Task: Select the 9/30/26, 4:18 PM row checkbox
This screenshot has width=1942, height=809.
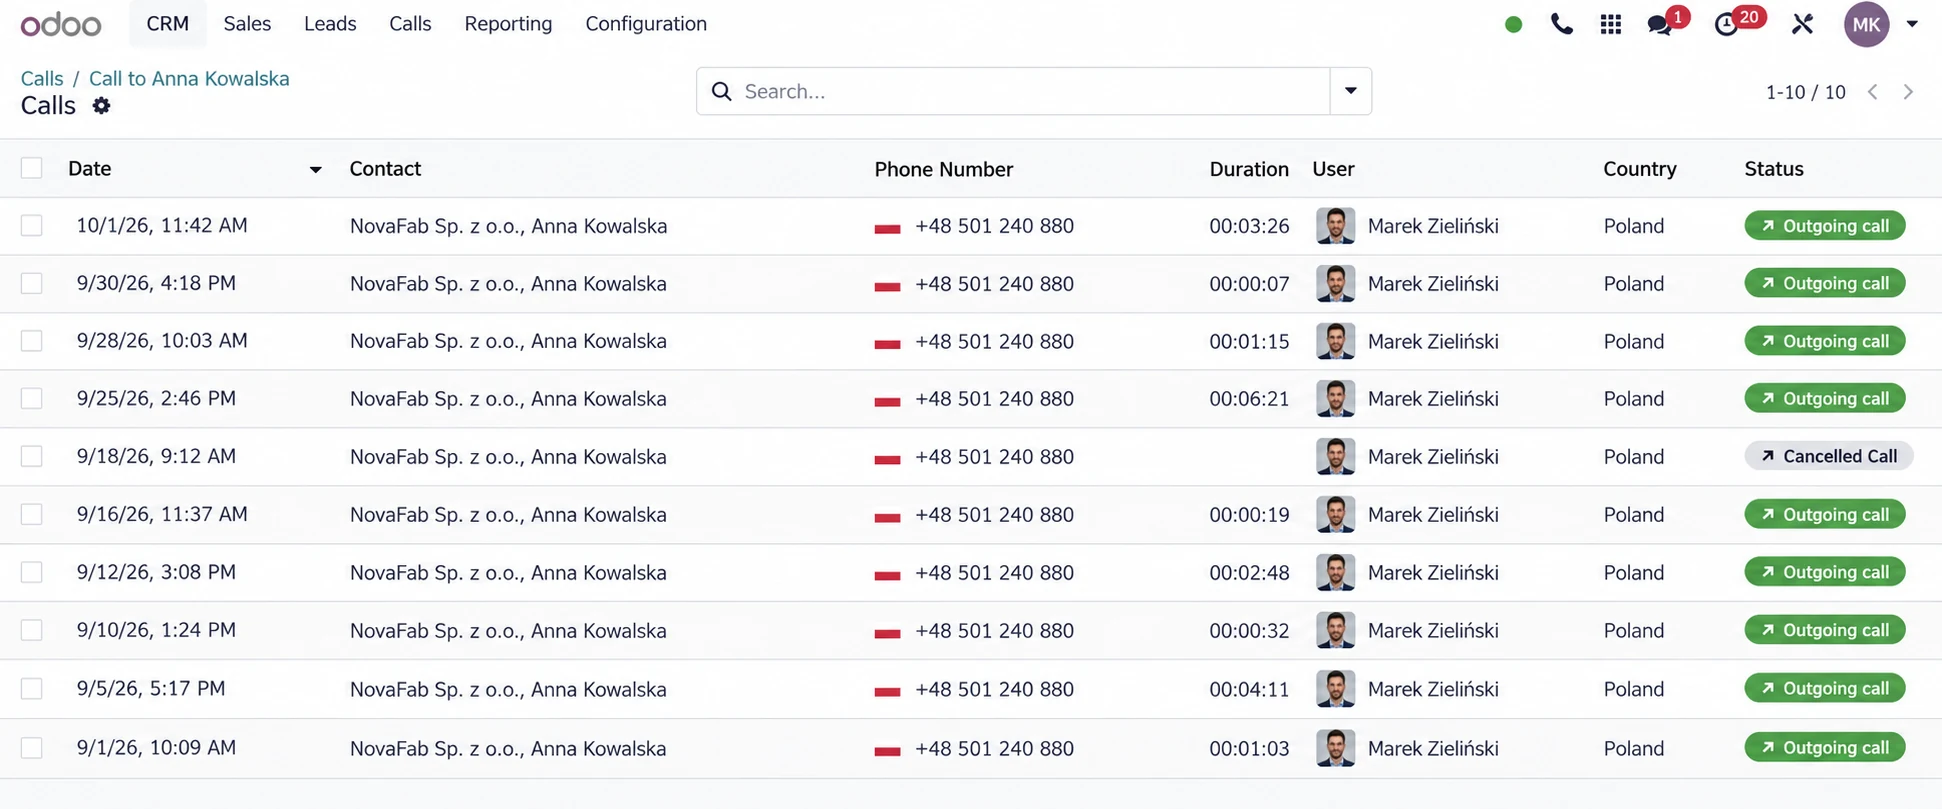Action: (32, 284)
